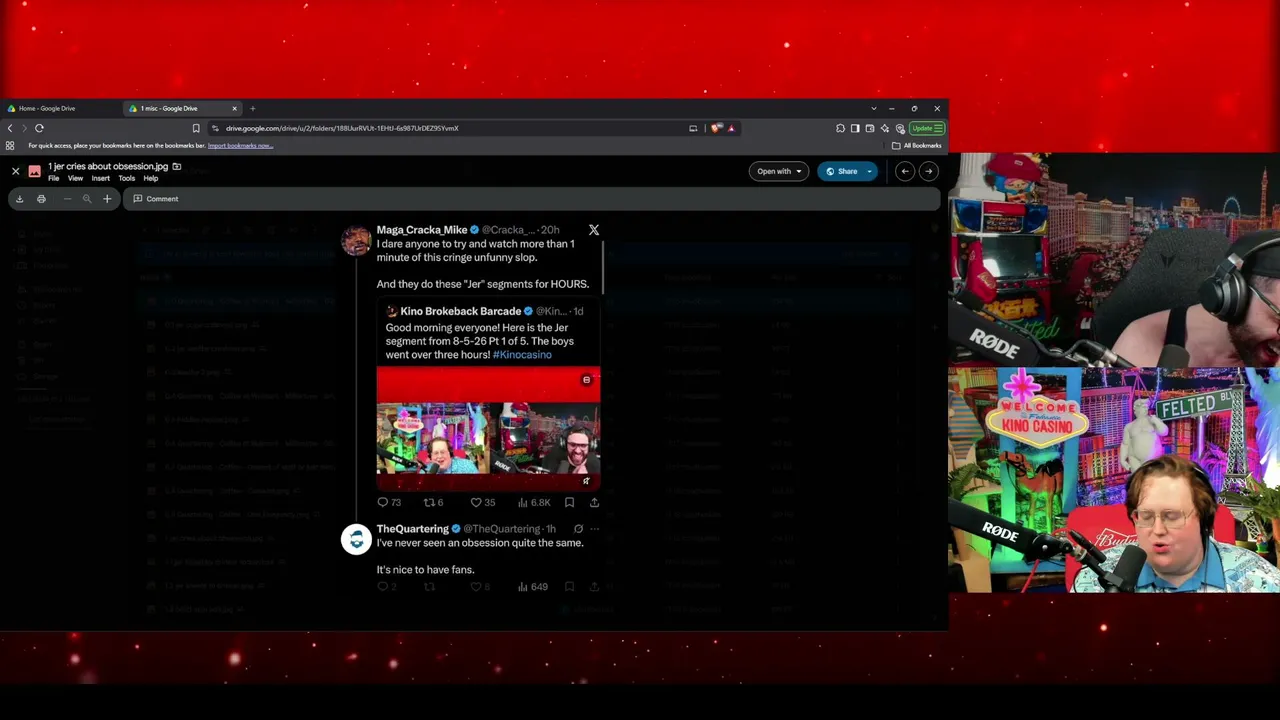Click the 649 views stat
1280x720 pixels.
coord(533,587)
